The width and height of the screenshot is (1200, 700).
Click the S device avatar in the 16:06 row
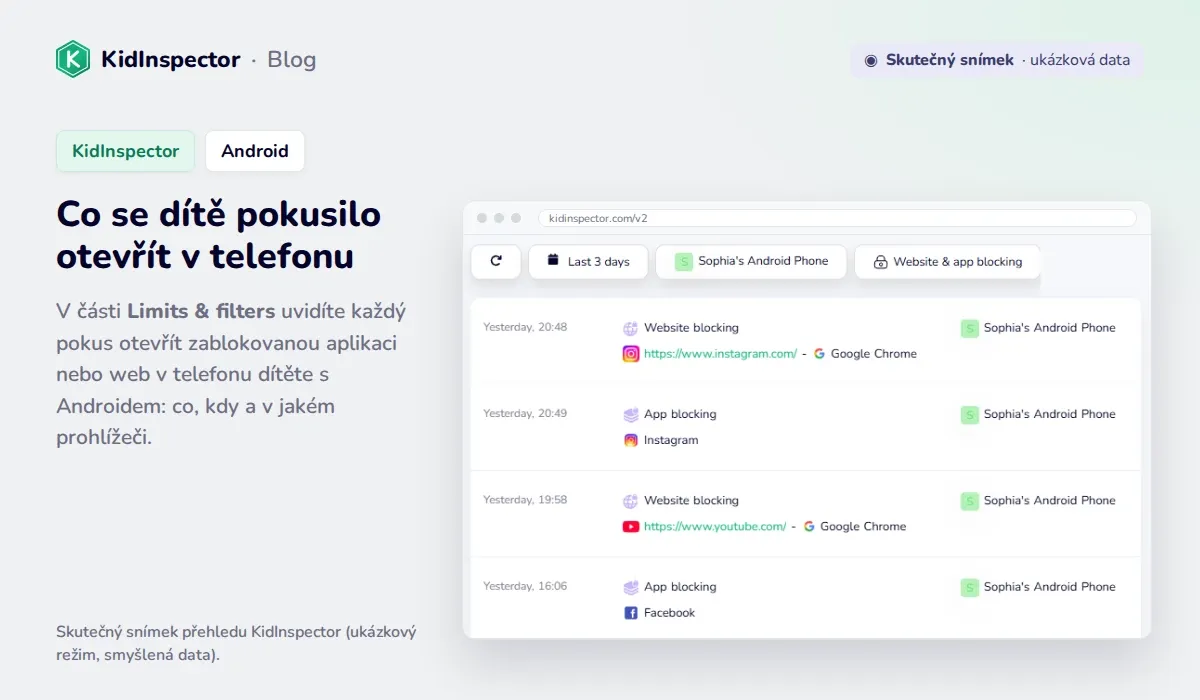point(969,587)
